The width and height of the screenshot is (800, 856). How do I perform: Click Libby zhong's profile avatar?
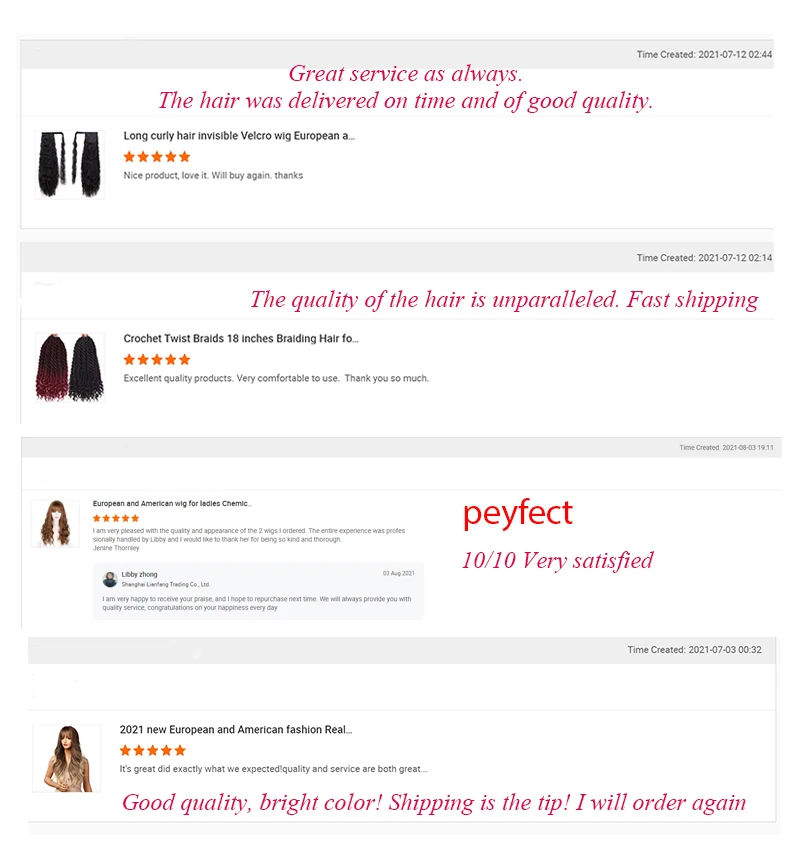[x=110, y=579]
